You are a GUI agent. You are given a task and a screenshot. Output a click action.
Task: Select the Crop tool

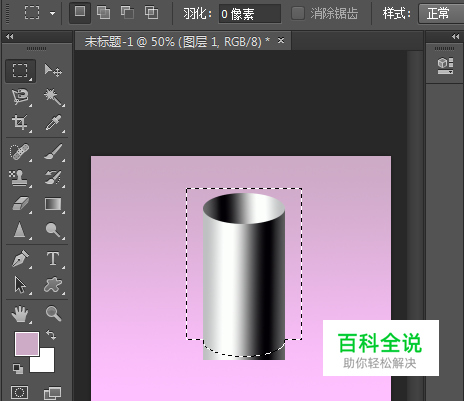coord(20,123)
